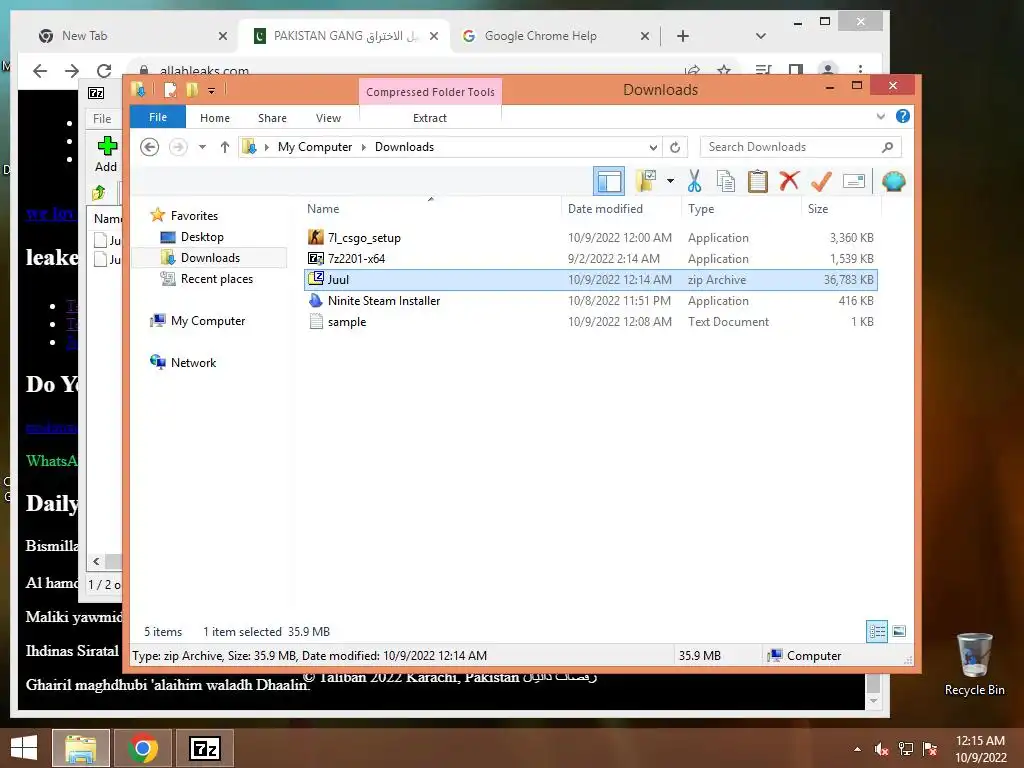This screenshot has width=1024, height=768.
Task: Open the Share ribbon tab
Action: coord(272,118)
